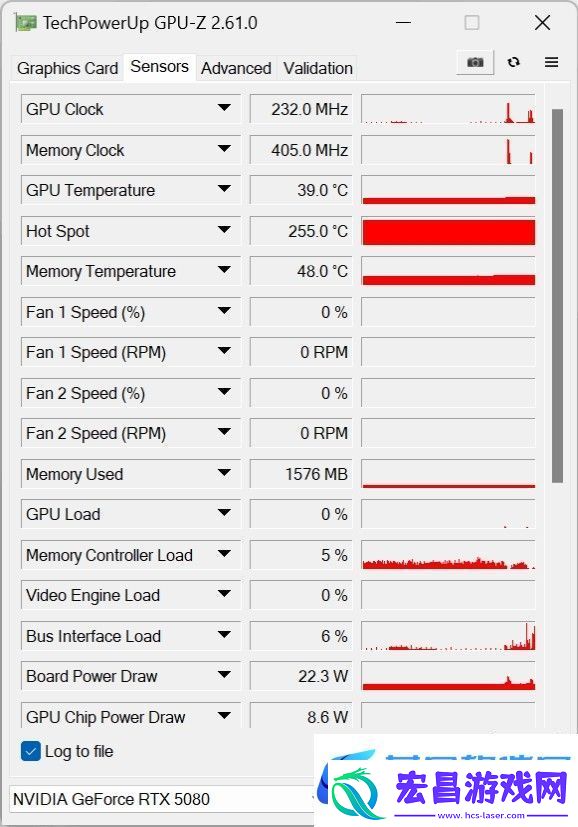Open the Memory Used dropdown arrow

tap(224, 473)
